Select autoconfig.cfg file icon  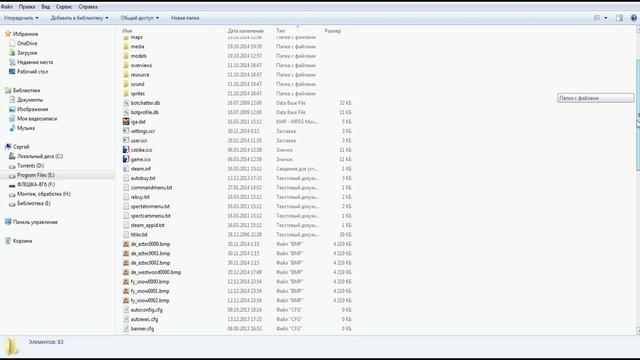[x=126, y=310]
